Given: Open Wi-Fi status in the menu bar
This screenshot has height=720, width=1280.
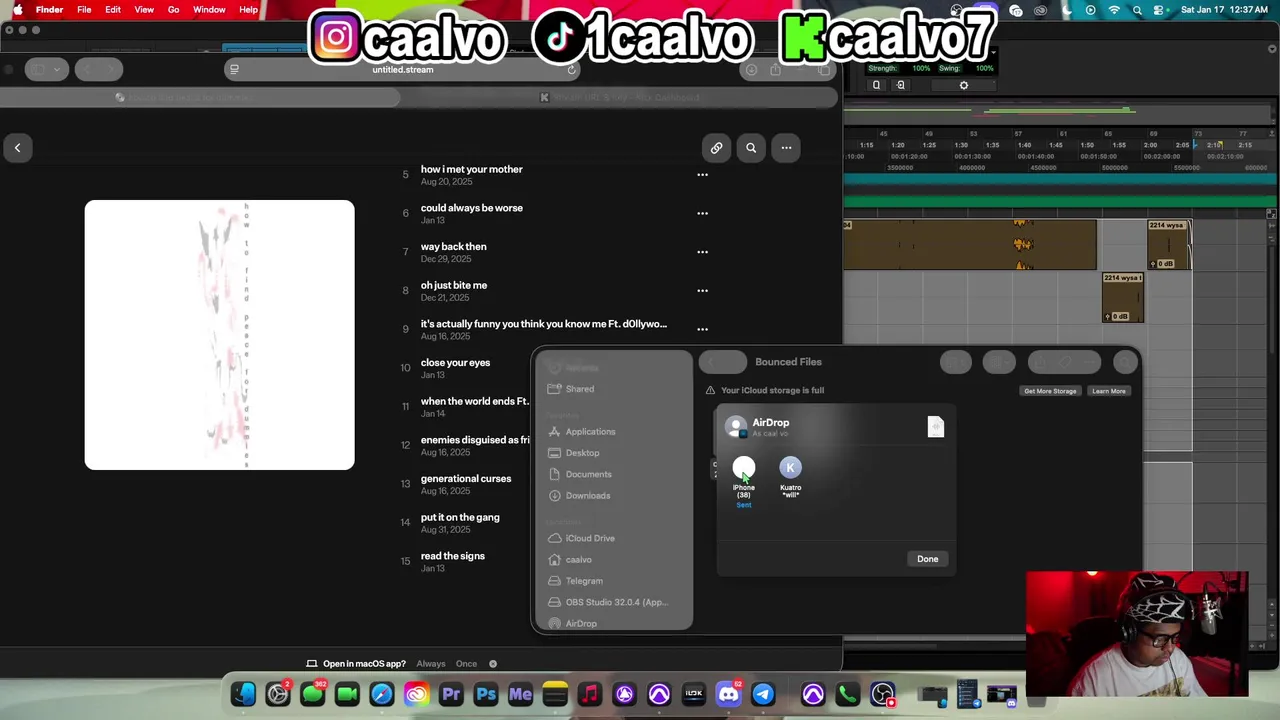Looking at the screenshot, I should (1114, 10).
